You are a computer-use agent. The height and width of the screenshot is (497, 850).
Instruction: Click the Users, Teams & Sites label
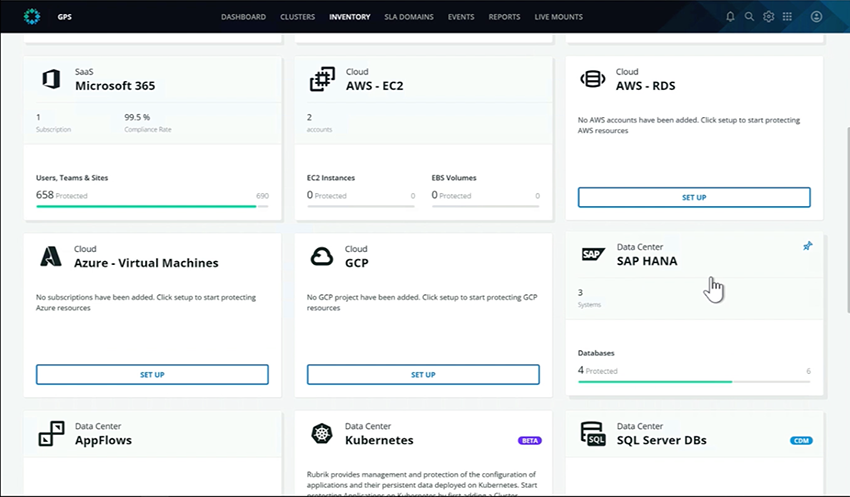[72, 178]
